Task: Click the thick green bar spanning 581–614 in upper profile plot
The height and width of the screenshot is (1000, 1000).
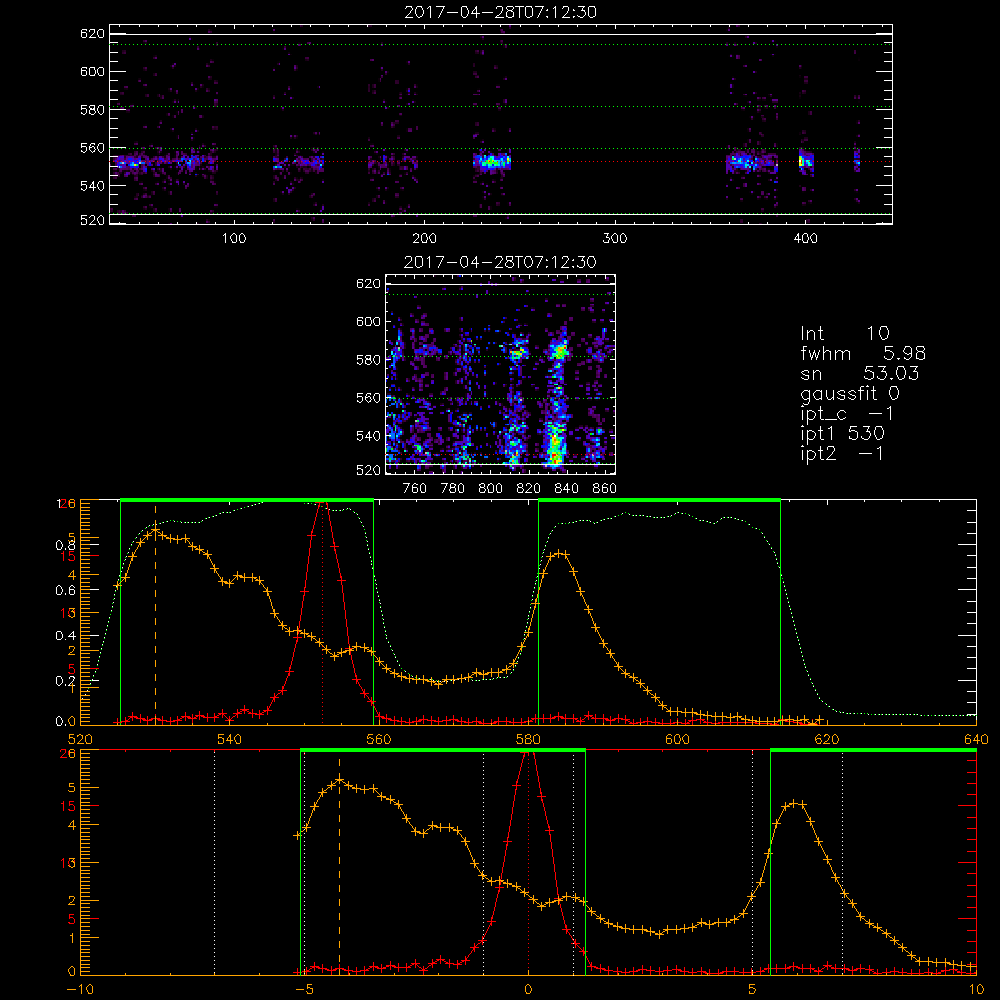Action: (659, 500)
